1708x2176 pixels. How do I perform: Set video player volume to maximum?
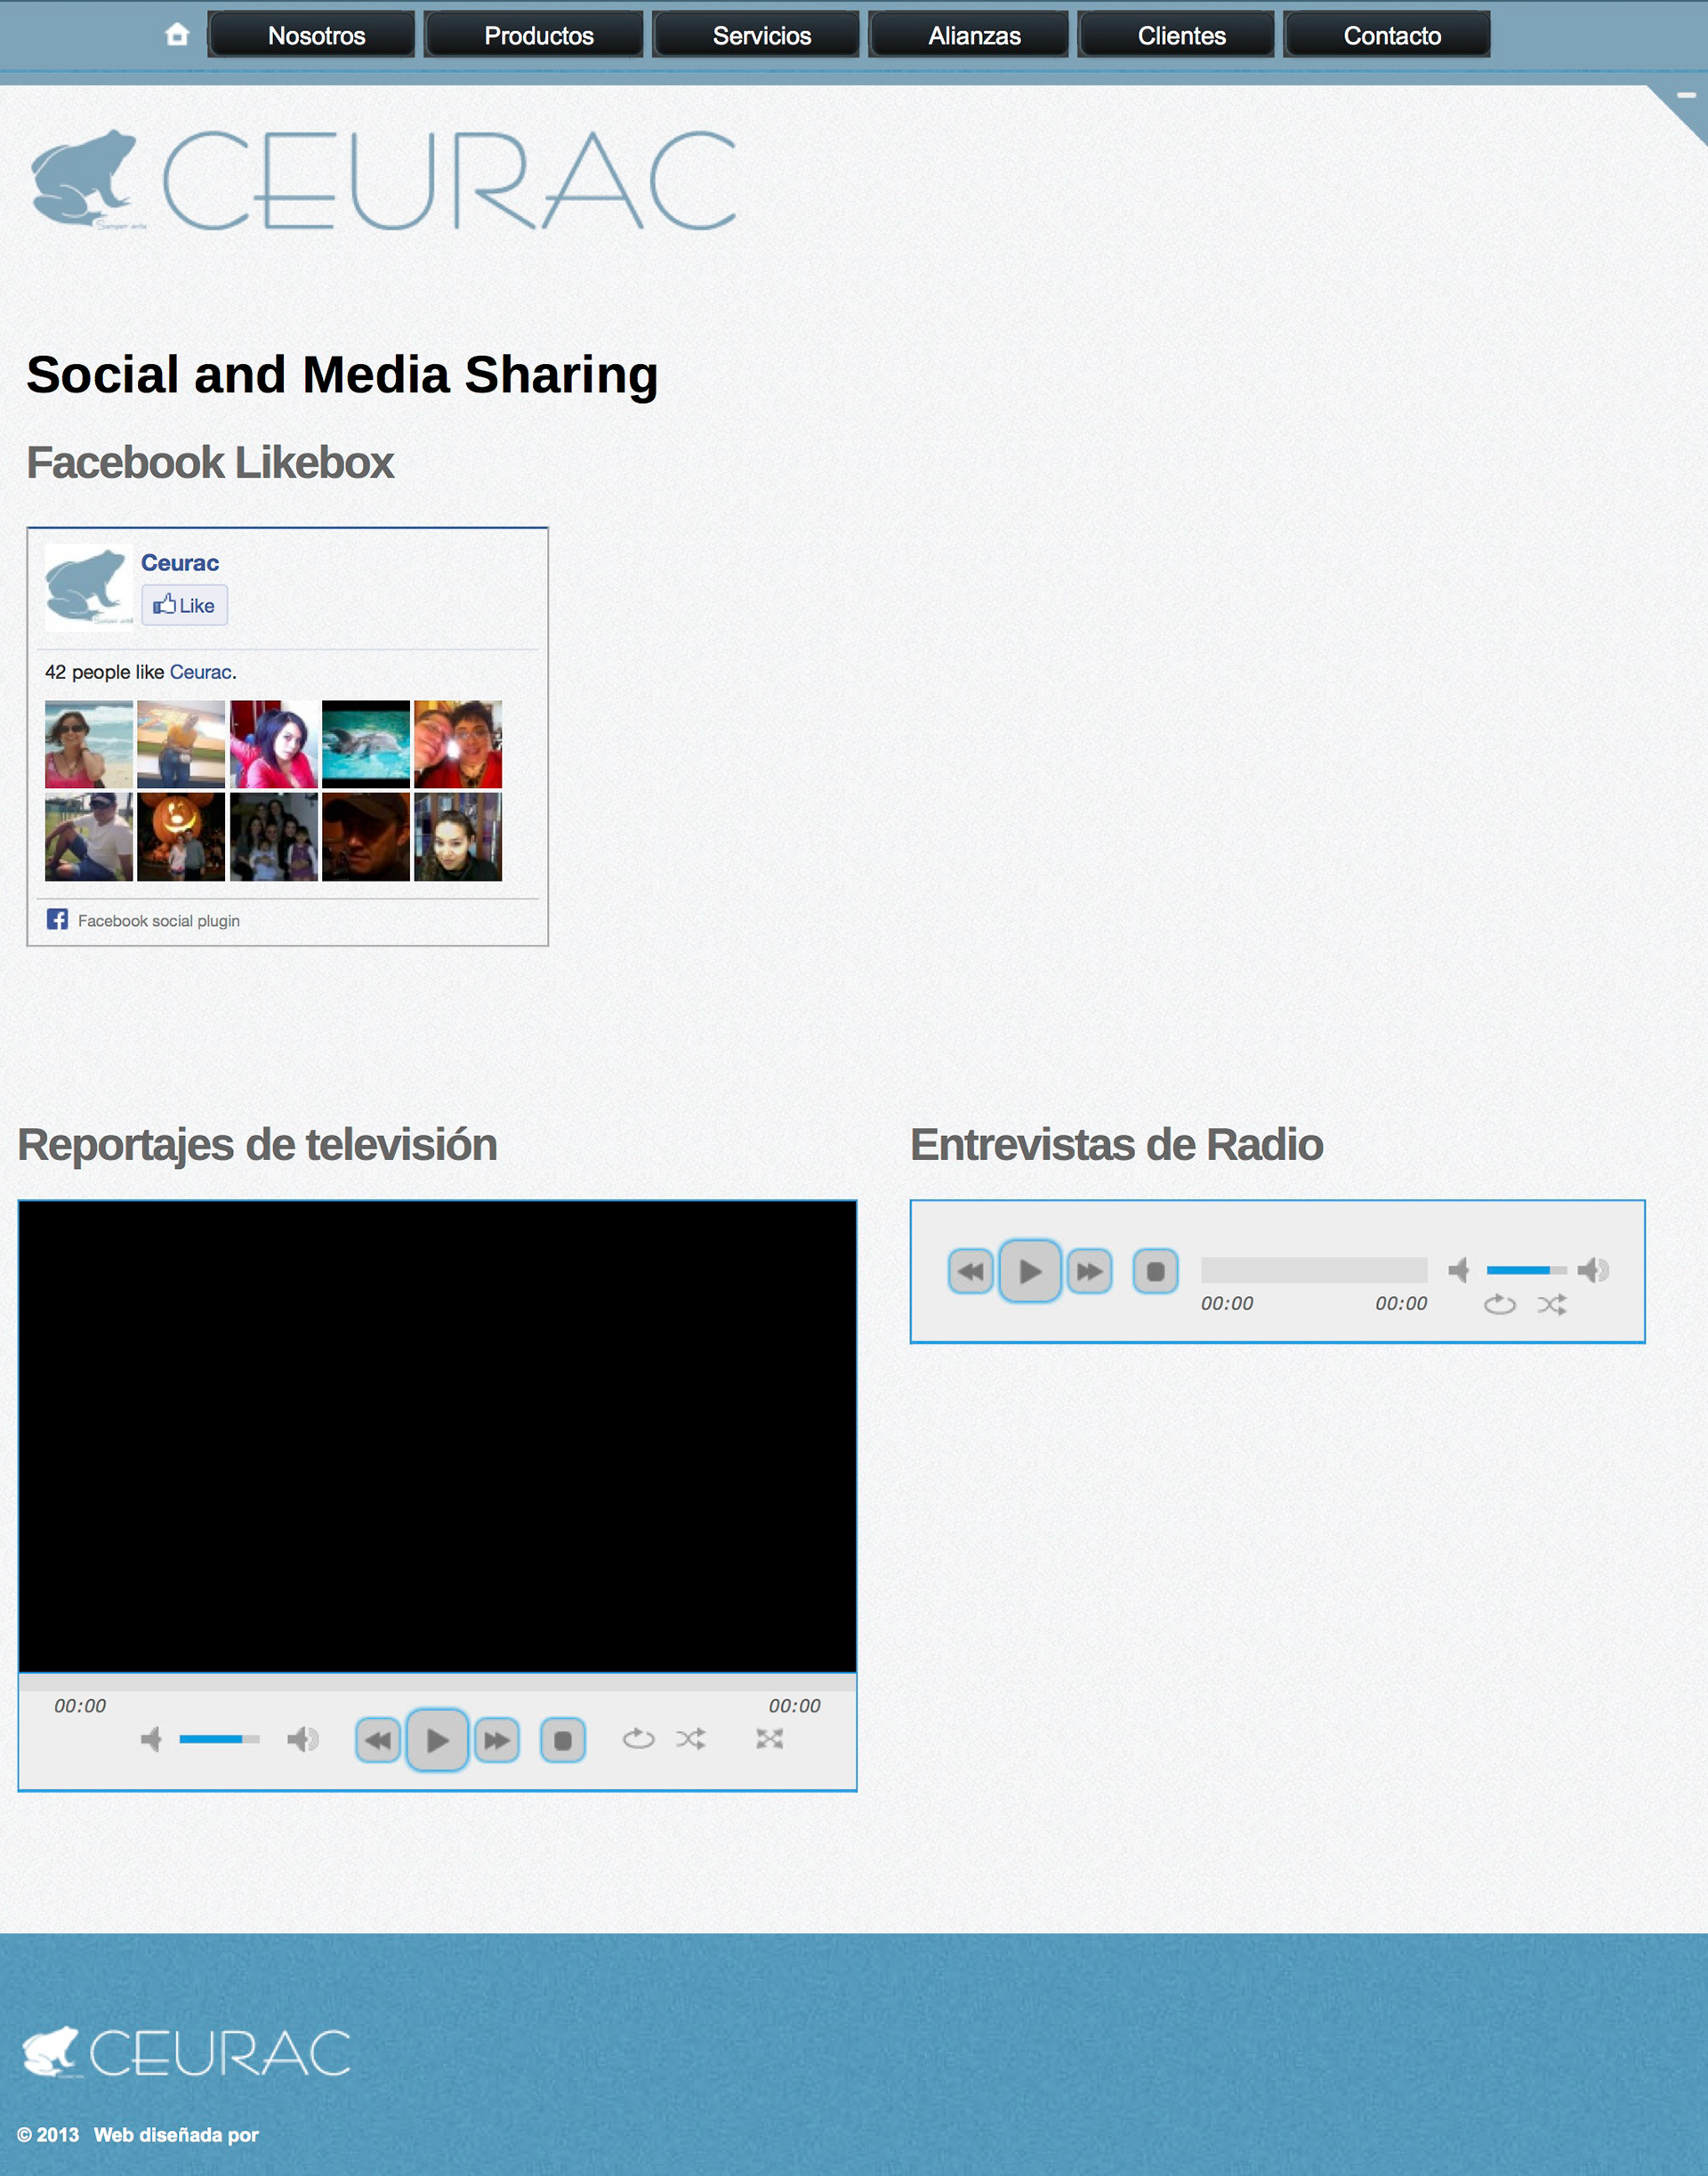pos(303,1740)
